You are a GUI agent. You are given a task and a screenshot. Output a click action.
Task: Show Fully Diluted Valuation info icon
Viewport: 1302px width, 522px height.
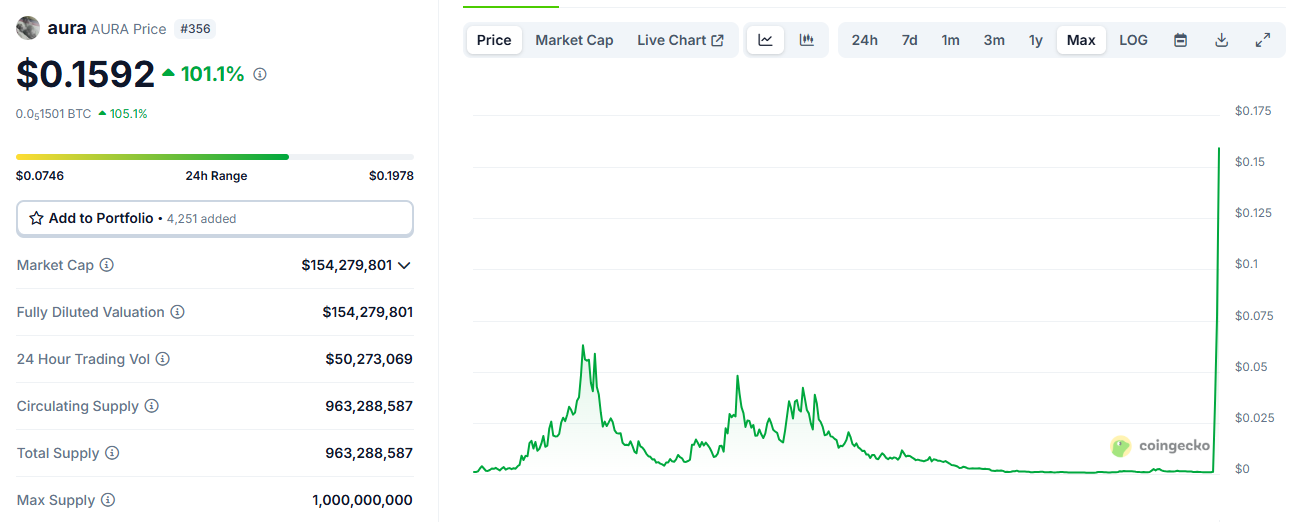(177, 312)
